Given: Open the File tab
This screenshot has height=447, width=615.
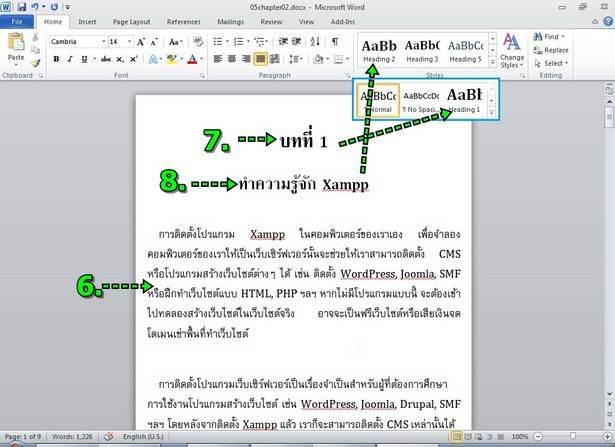Looking at the screenshot, I should [x=16, y=22].
